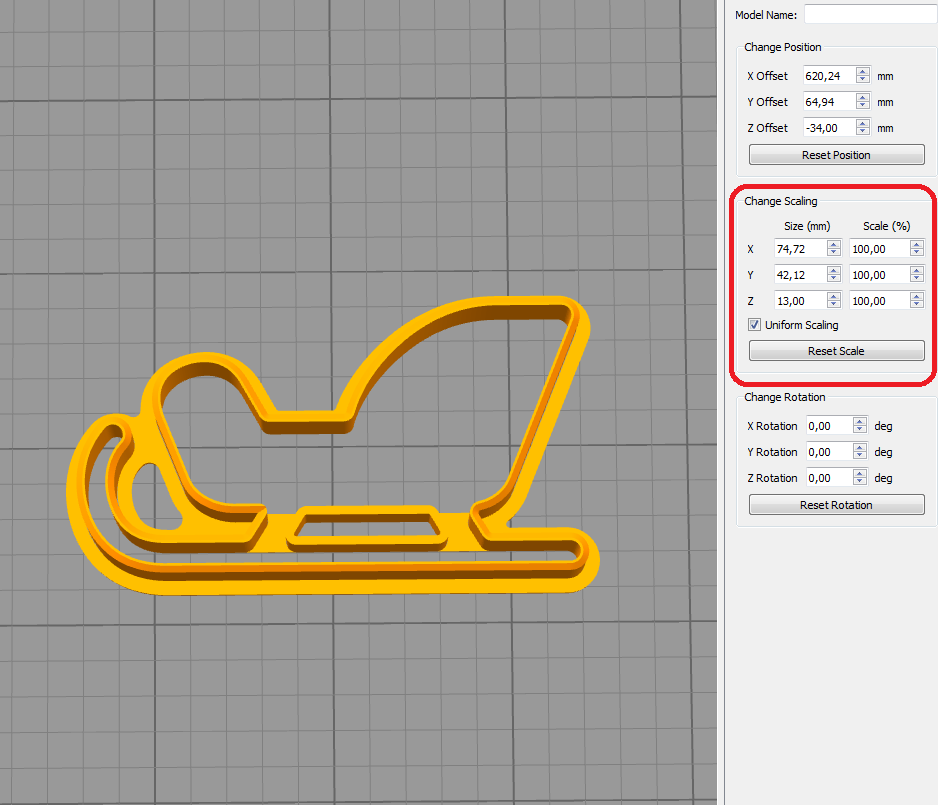Image resolution: width=938 pixels, height=805 pixels.
Task: Increase Y scale percent up arrow
Action: click(x=917, y=270)
